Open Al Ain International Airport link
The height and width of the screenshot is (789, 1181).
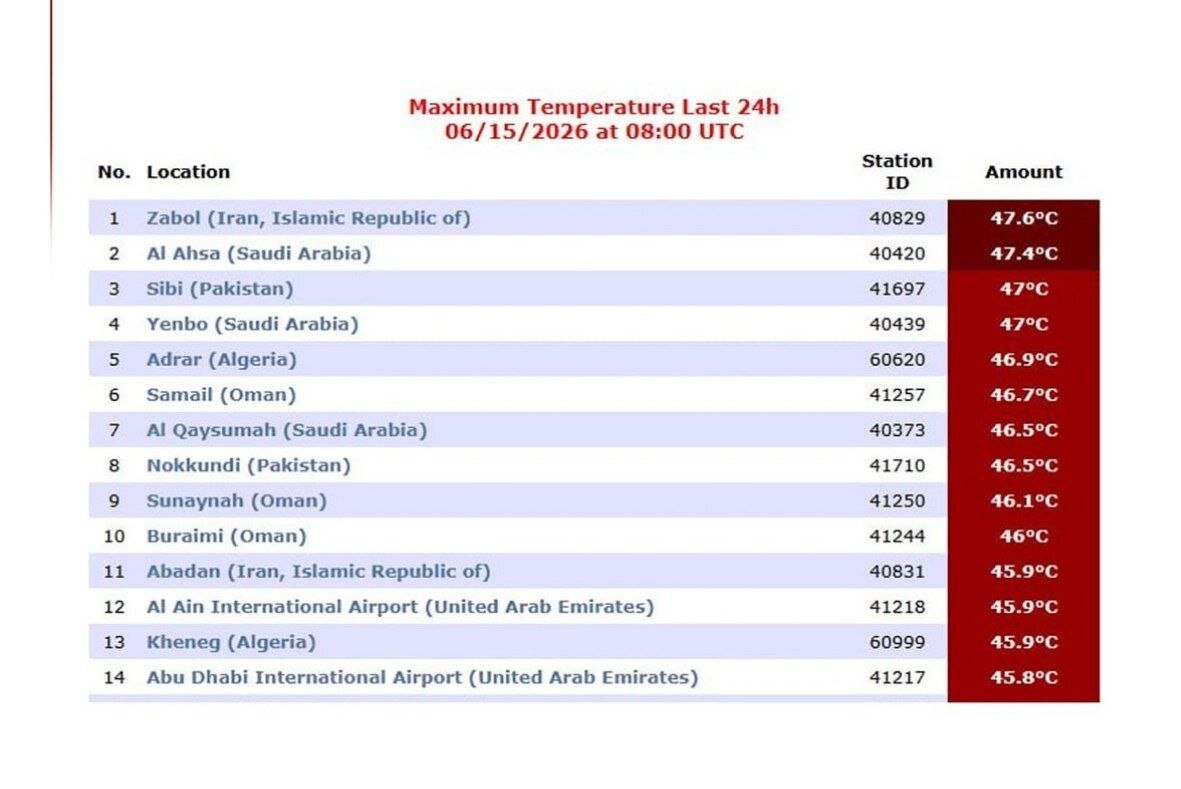click(x=400, y=608)
